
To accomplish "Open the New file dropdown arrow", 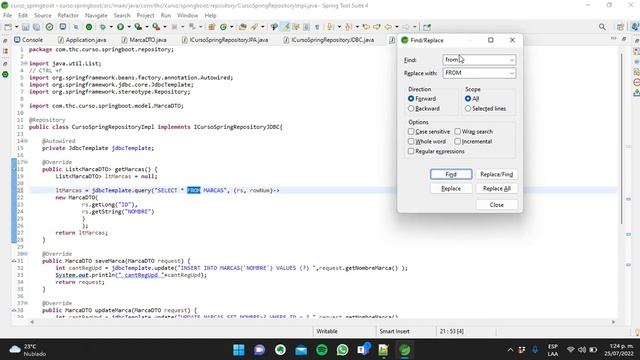I will 16,27.
